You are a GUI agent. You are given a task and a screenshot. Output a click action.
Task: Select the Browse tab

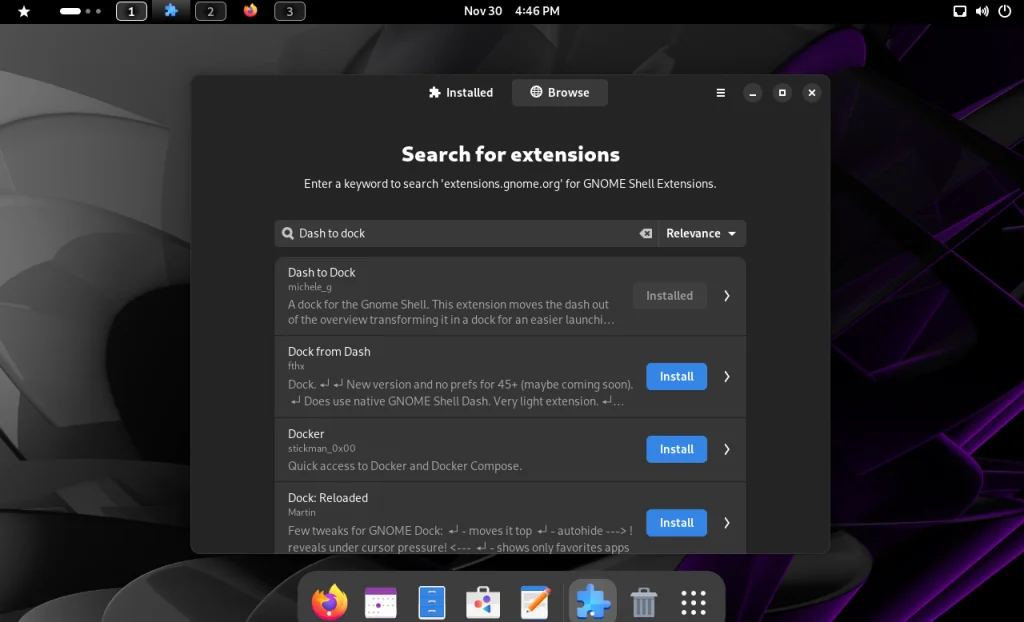(559, 92)
